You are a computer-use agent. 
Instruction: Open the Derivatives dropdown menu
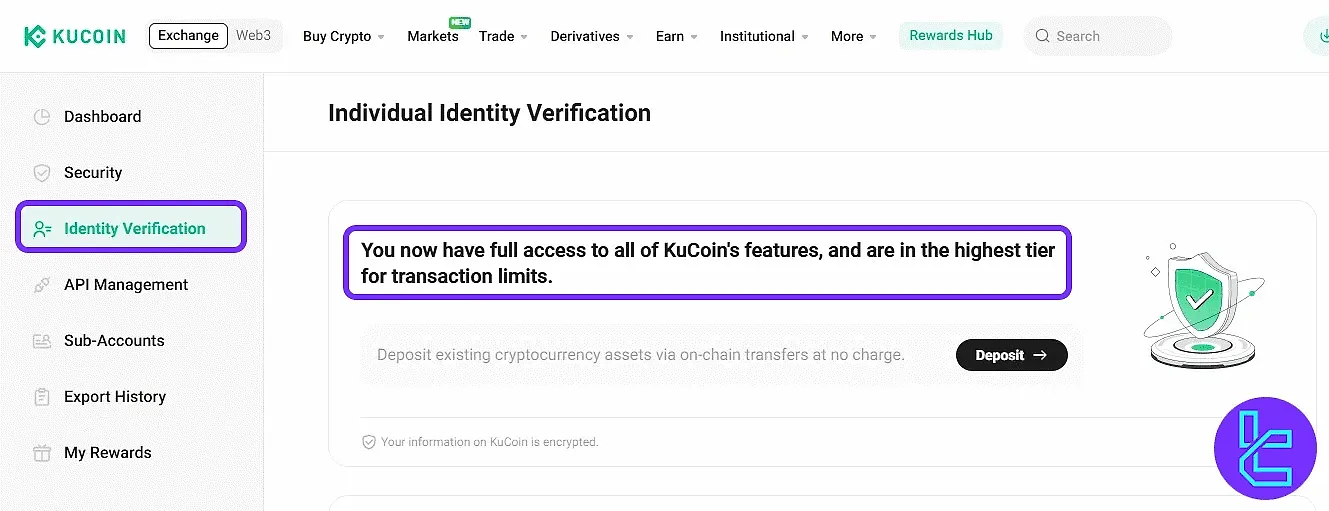coord(591,37)
